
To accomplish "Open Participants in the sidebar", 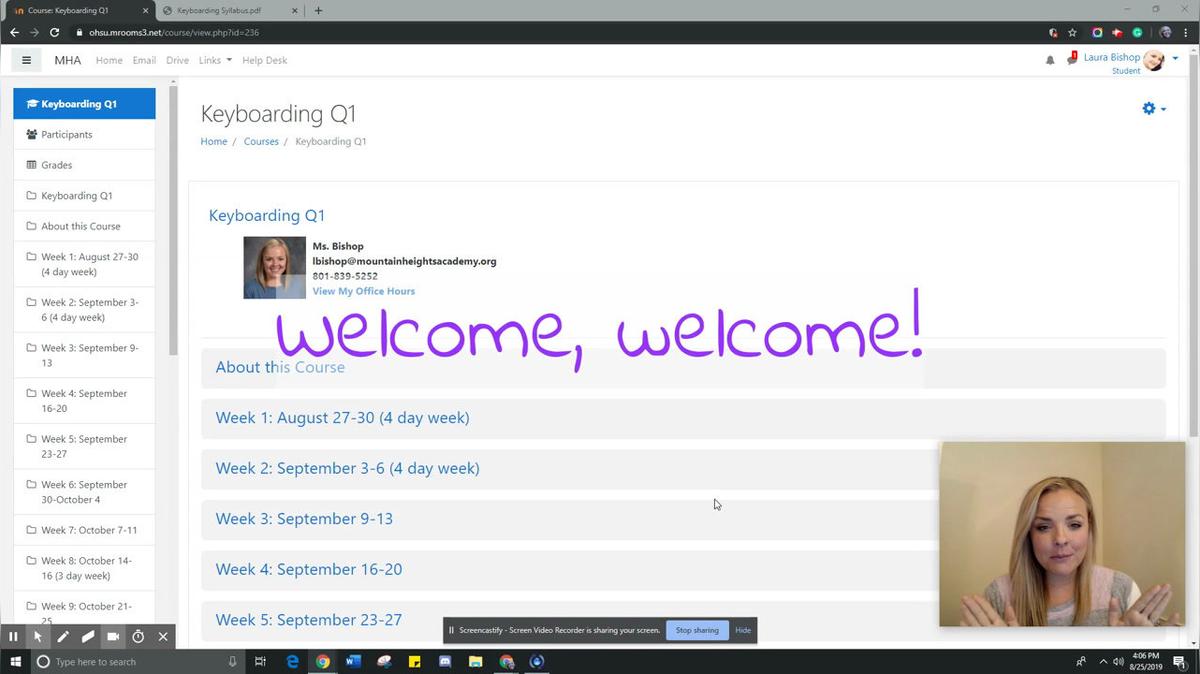I will coord(84,134).
